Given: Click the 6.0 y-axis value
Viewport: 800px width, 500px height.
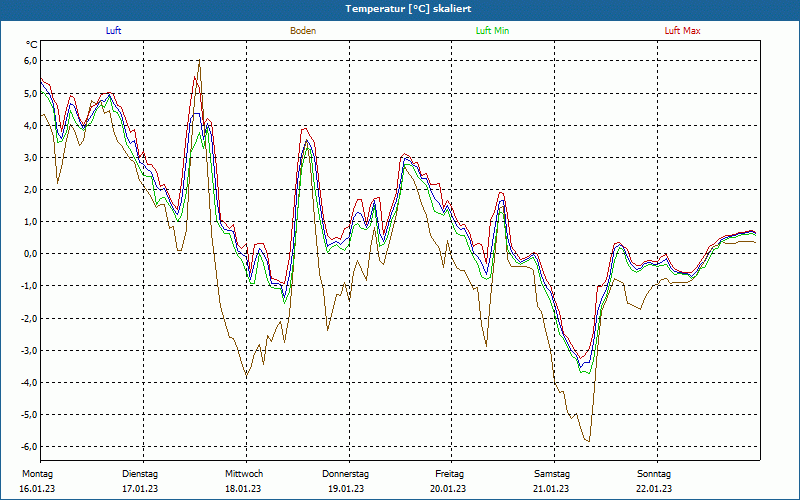Looking at the screenshot, I should (30, 61).
